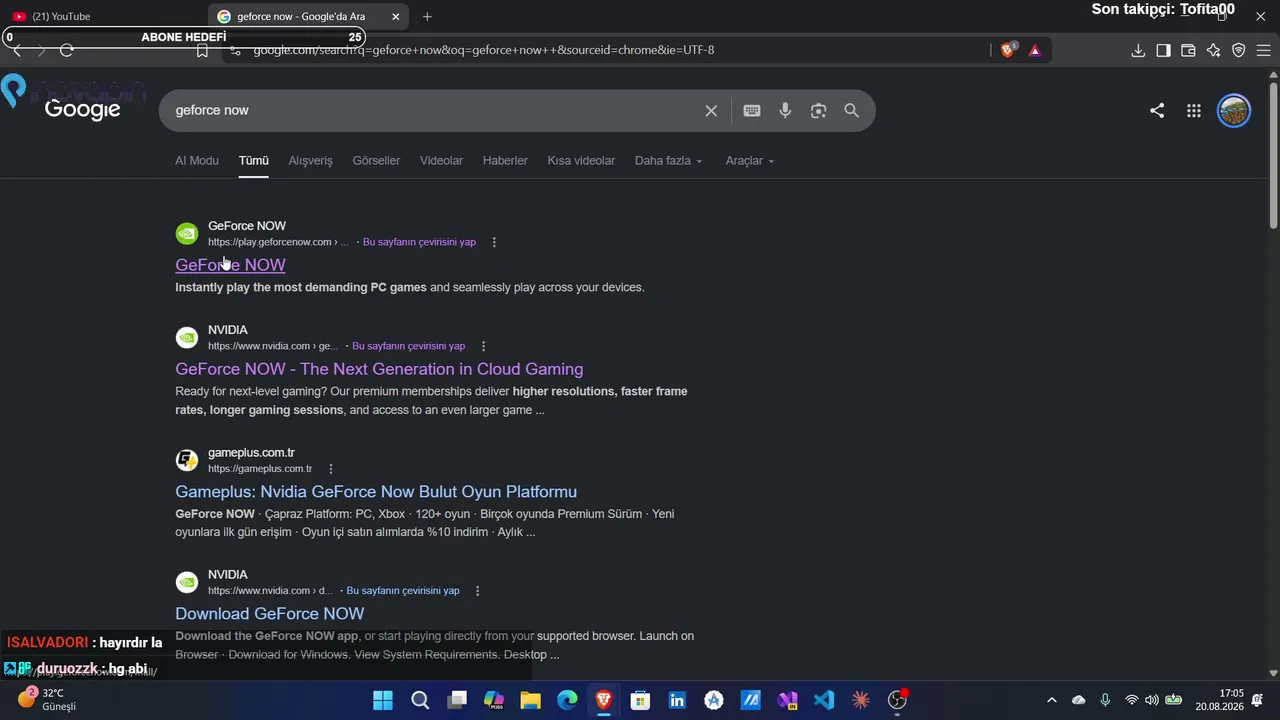The image size is (1280, 720).
Task: Open the Gameplus Nvidia GeForce Now link
Action: 376,492
